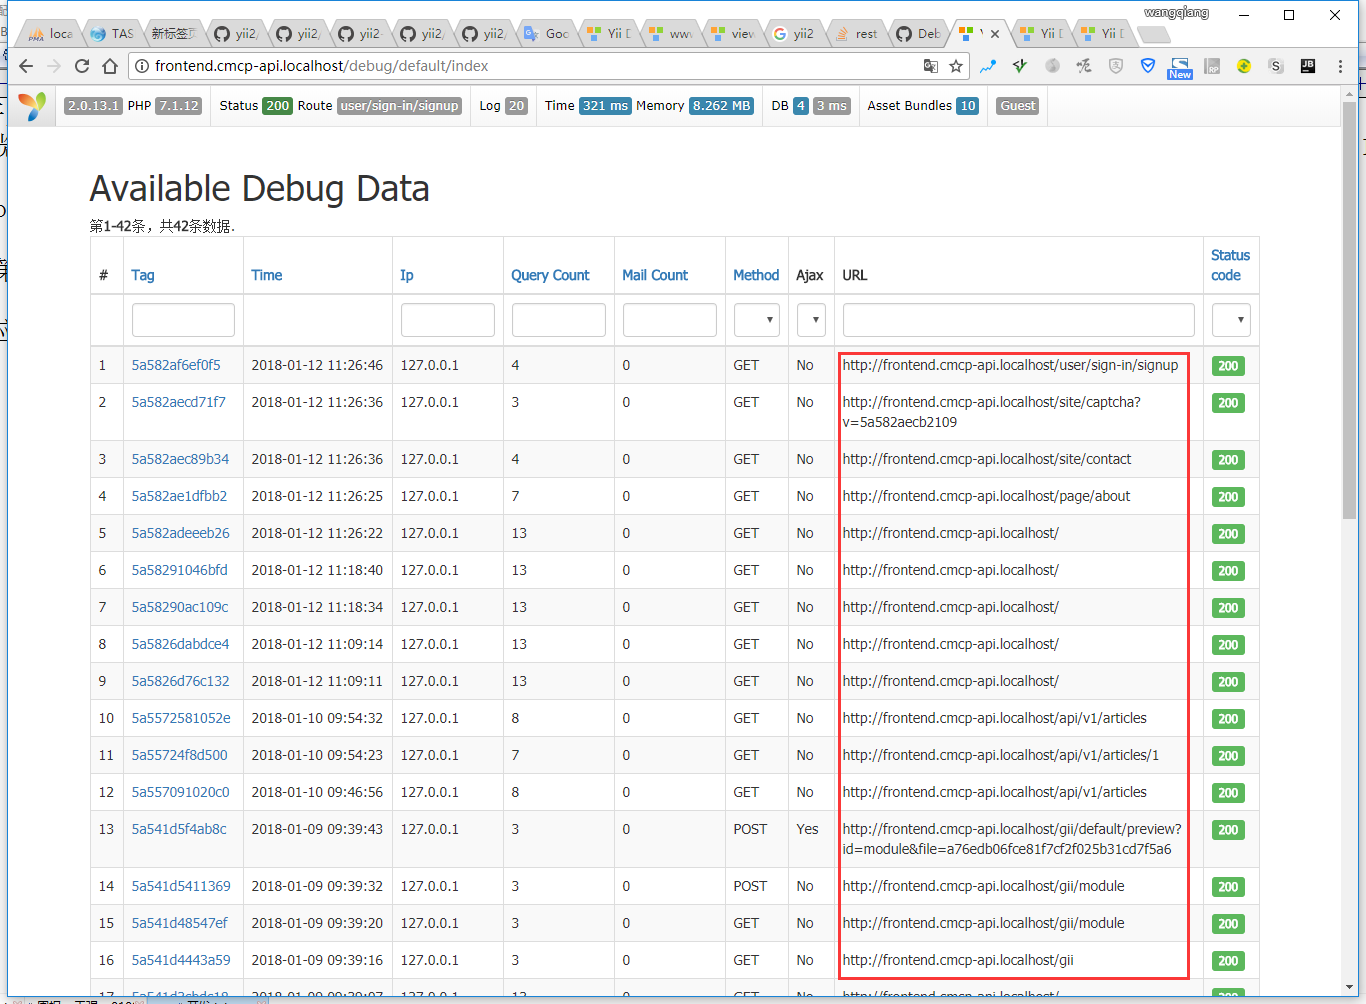Go back with the browser back arrow

[x=26, y=66]
